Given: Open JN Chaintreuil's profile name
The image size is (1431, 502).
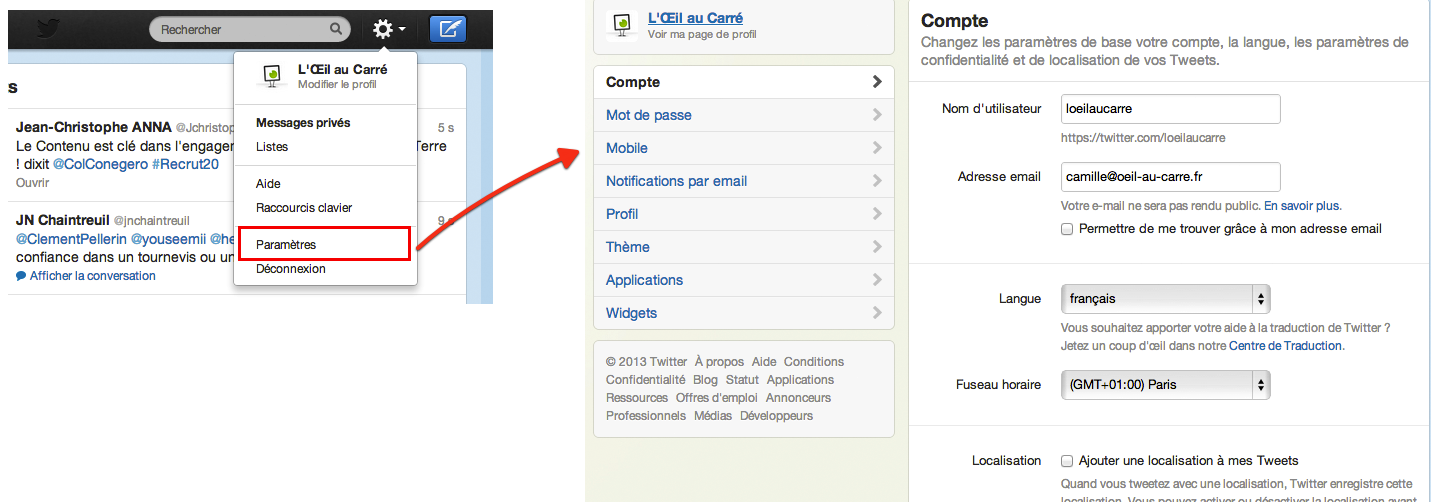Looking at the screenshot, I should point(63,219).
